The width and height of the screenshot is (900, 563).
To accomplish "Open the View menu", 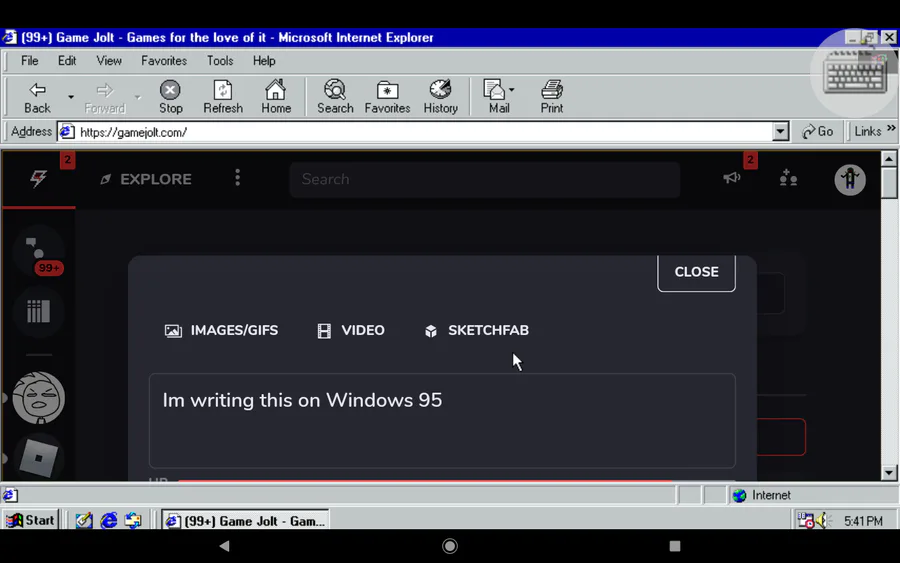I will point(108,61).
